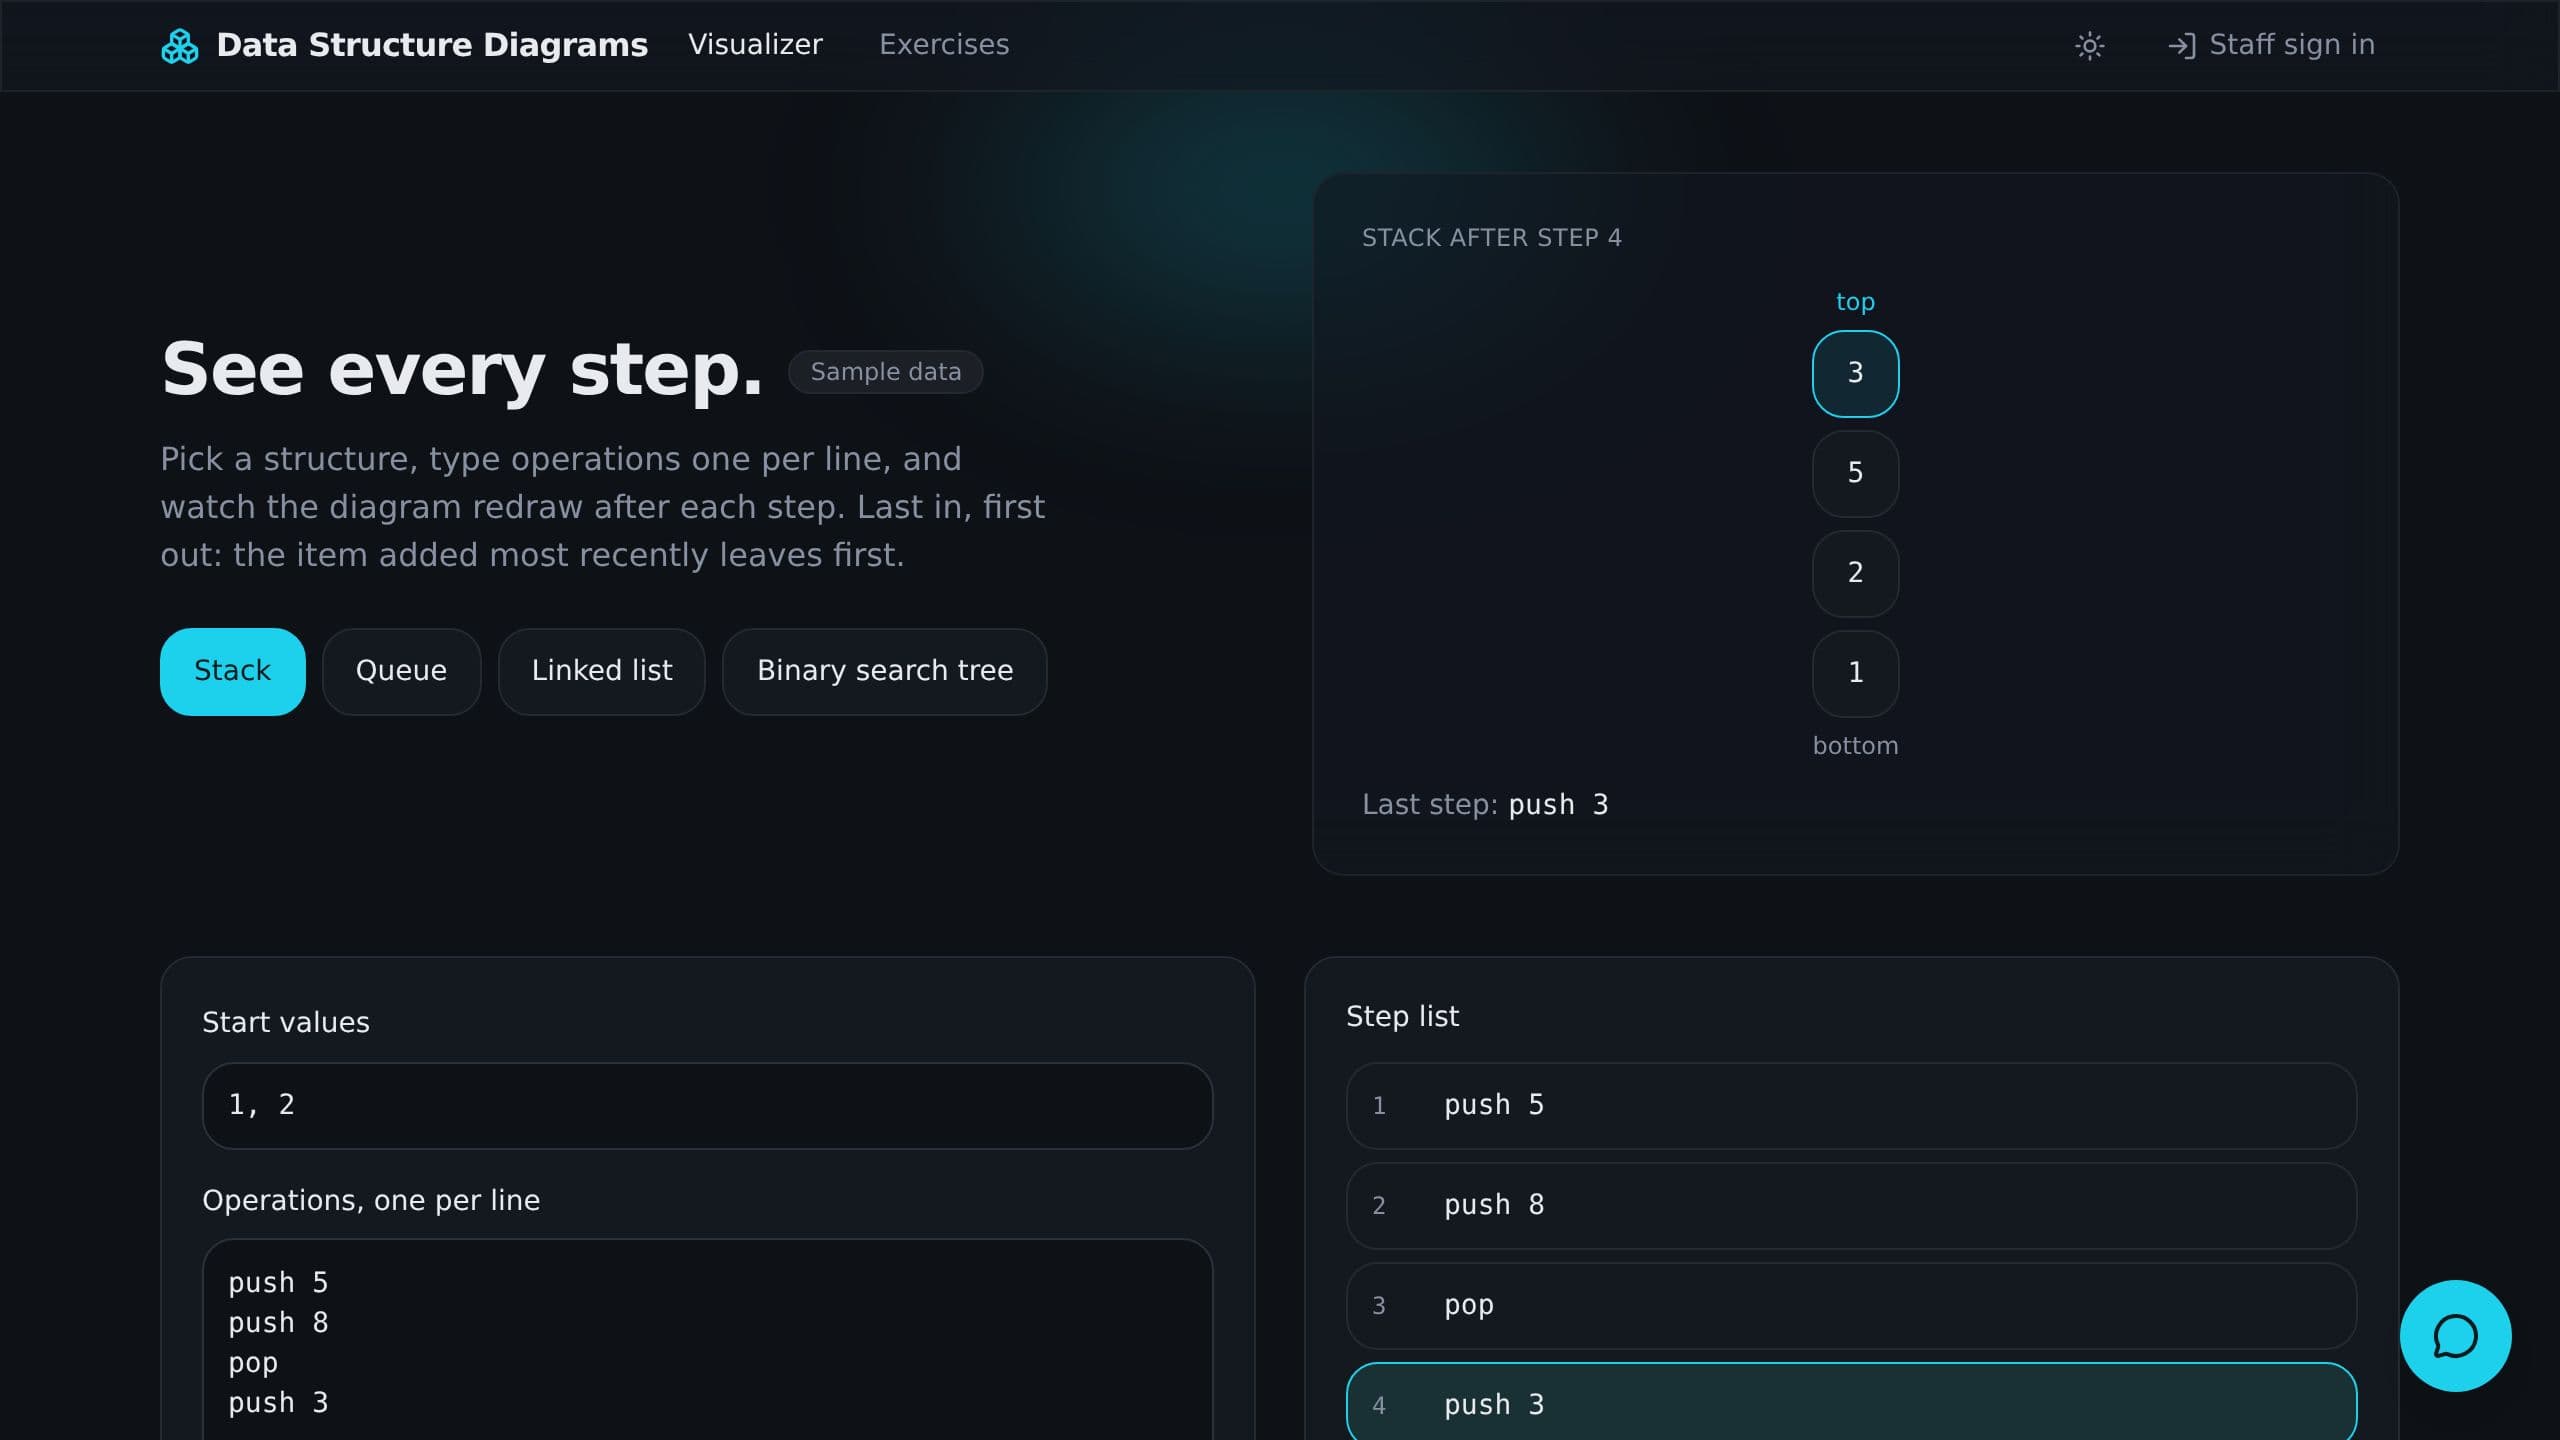Select step 4 push 3

(x=1851, y=1402)
